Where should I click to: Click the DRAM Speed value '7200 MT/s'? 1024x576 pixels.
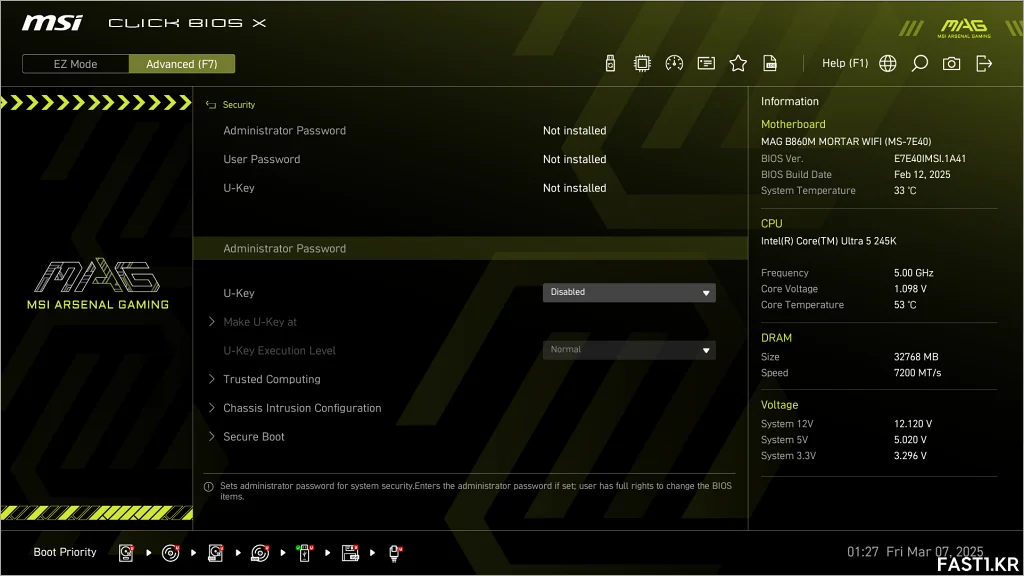tap(917, 373)
